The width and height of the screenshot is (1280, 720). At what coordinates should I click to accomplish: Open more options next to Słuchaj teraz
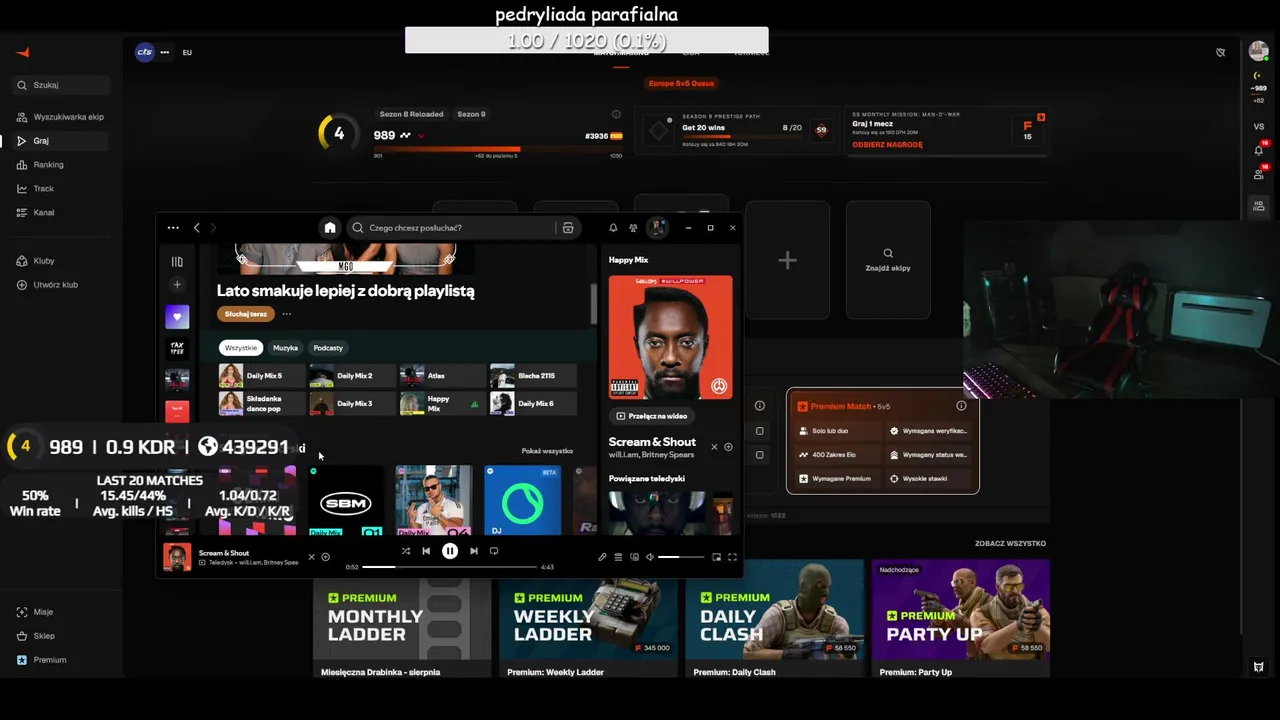tap(287, 314)
